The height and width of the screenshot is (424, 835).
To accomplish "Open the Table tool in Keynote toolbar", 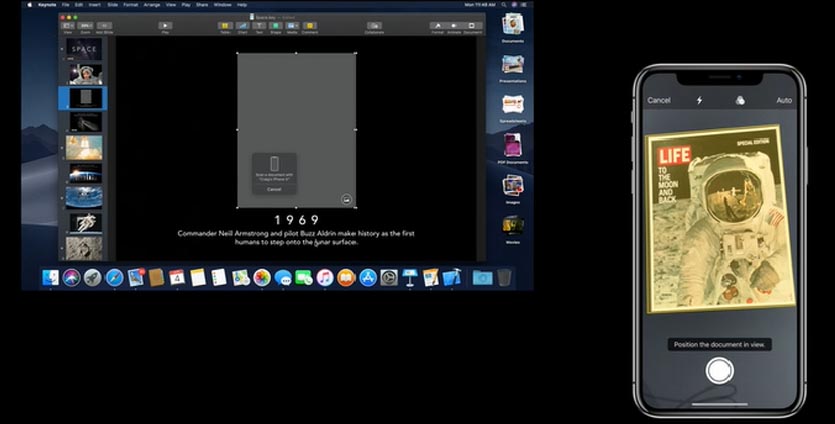I will (225, 26).
